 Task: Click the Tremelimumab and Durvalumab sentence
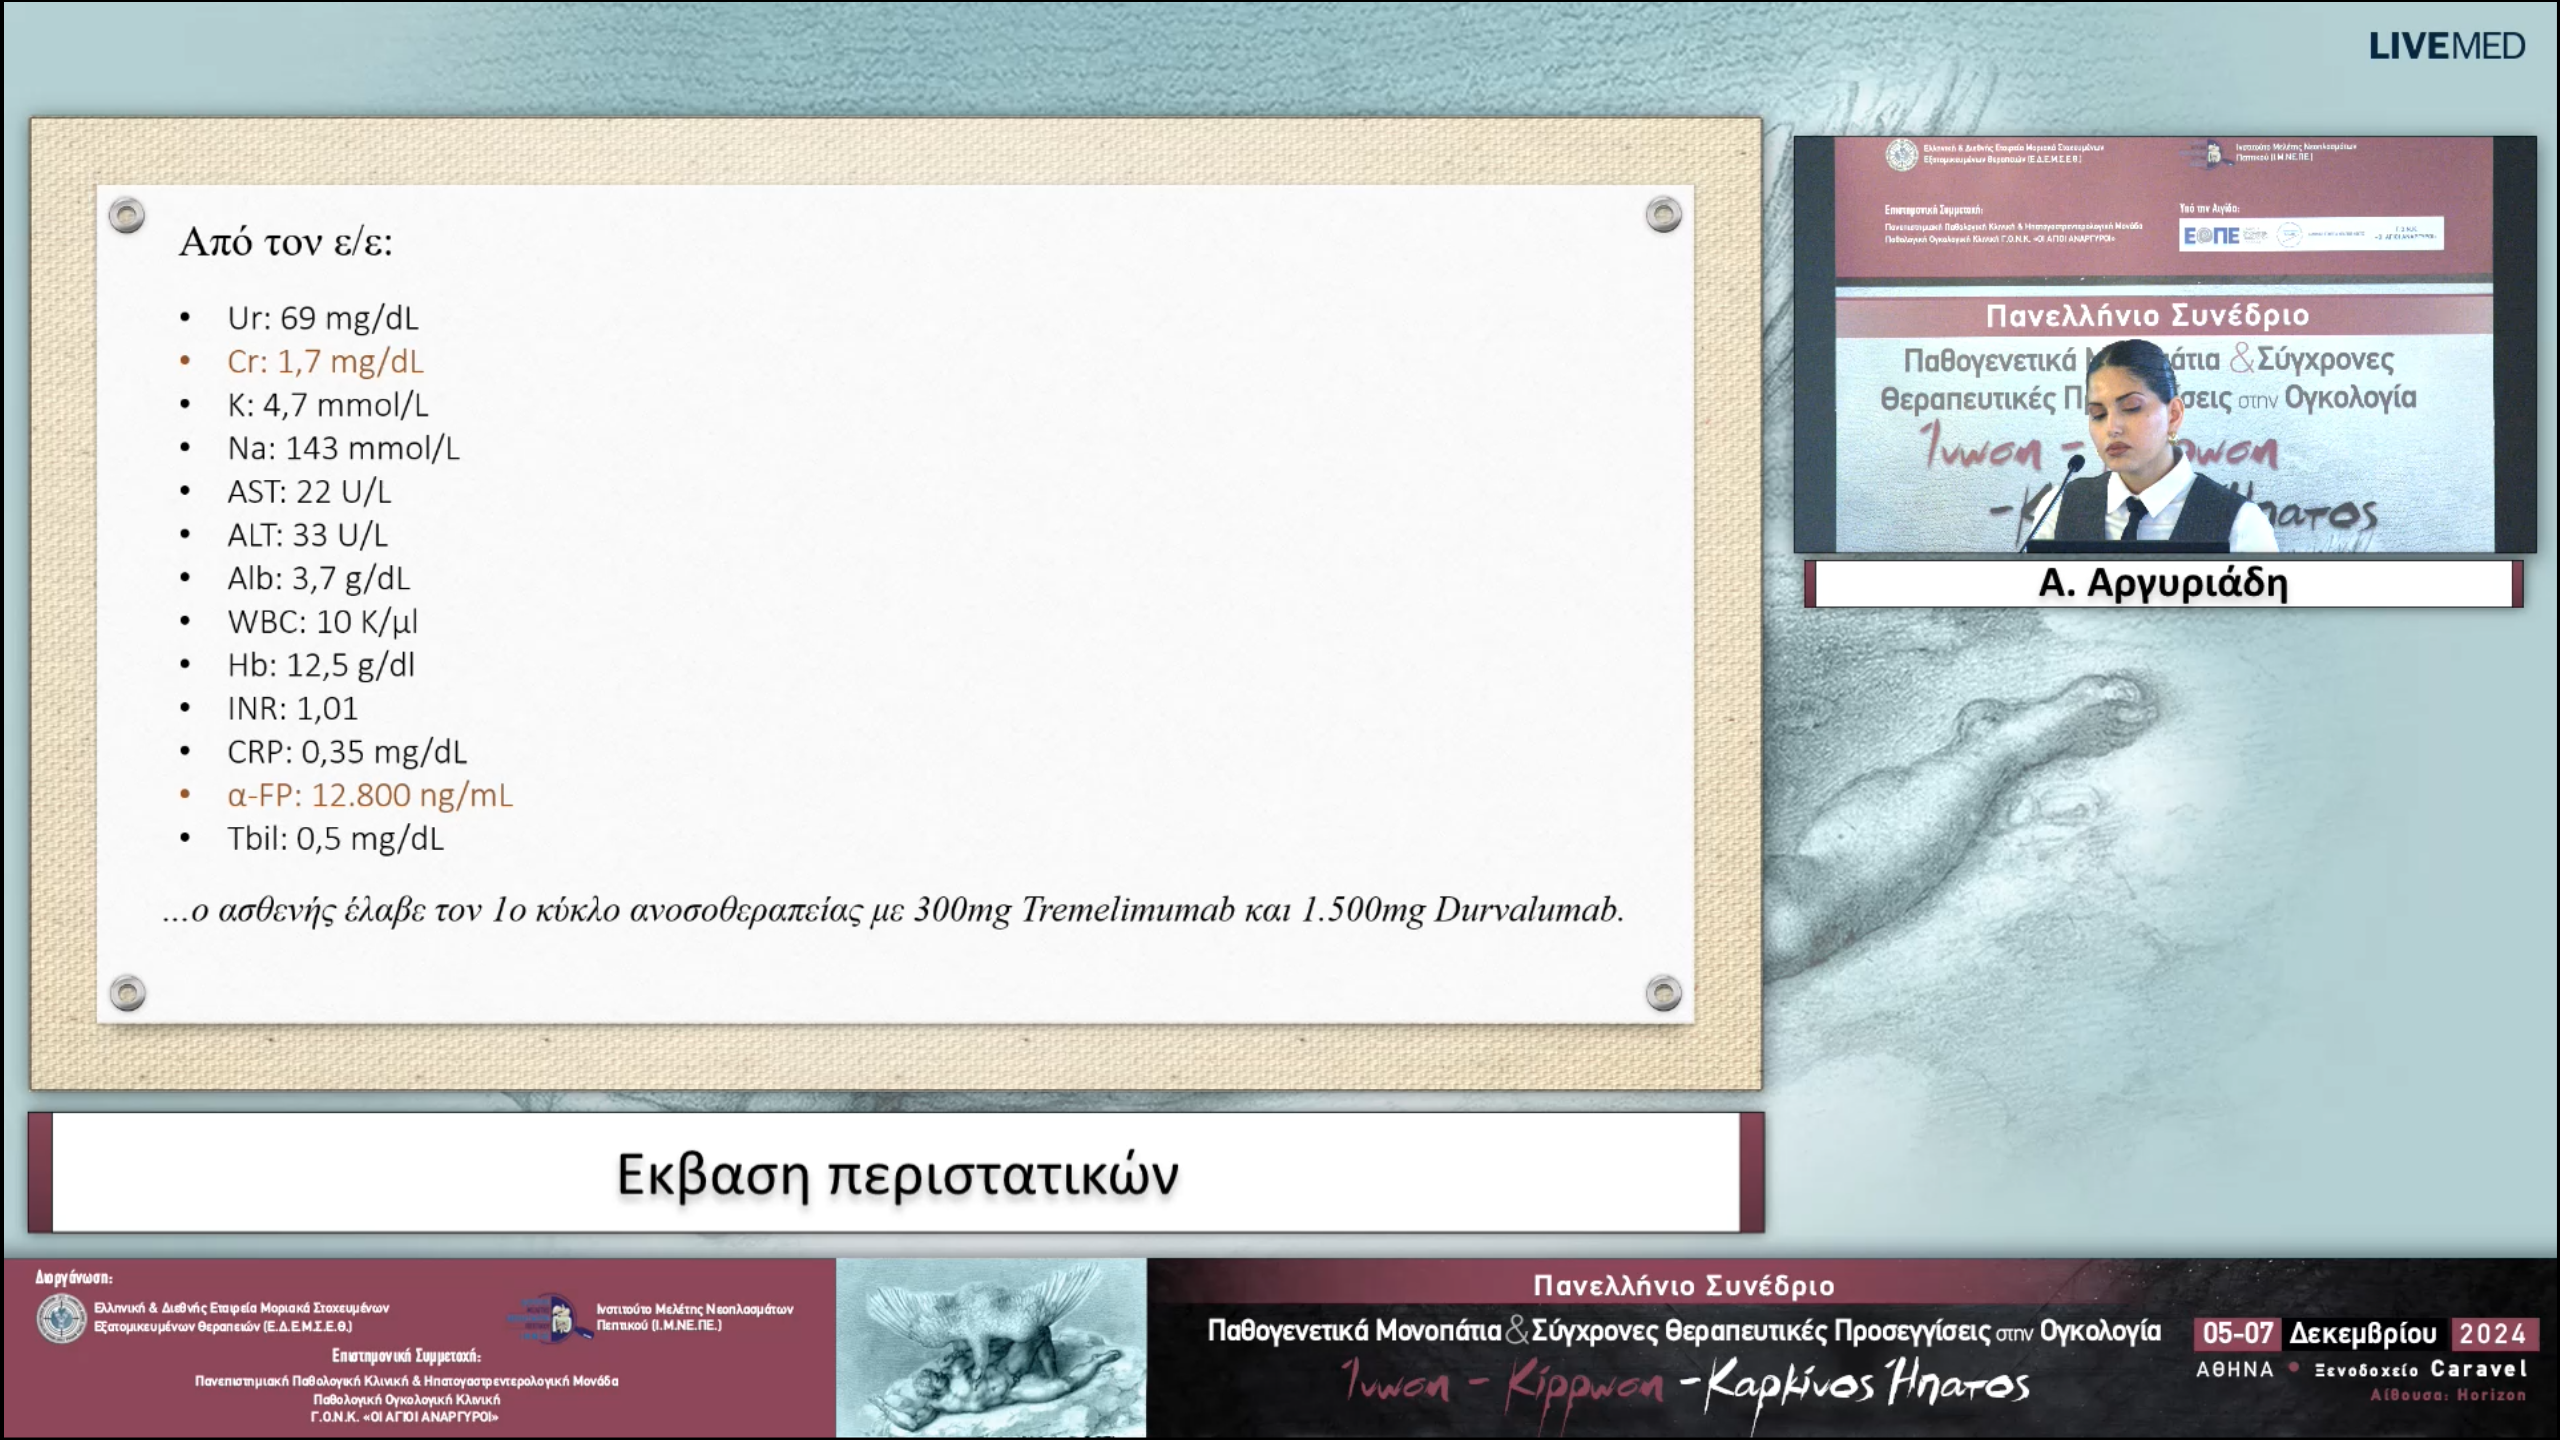pos(893,910)
